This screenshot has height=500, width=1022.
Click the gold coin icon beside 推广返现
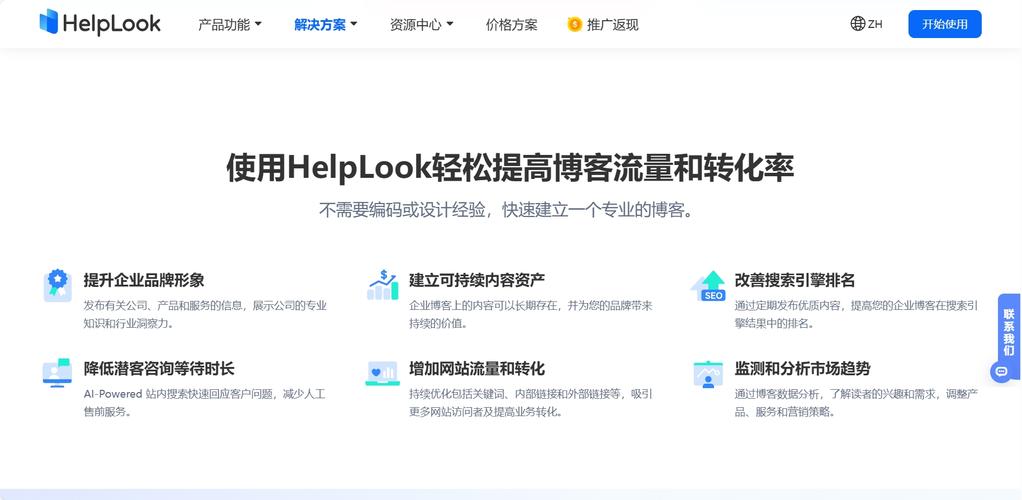(x=574, y=25)
